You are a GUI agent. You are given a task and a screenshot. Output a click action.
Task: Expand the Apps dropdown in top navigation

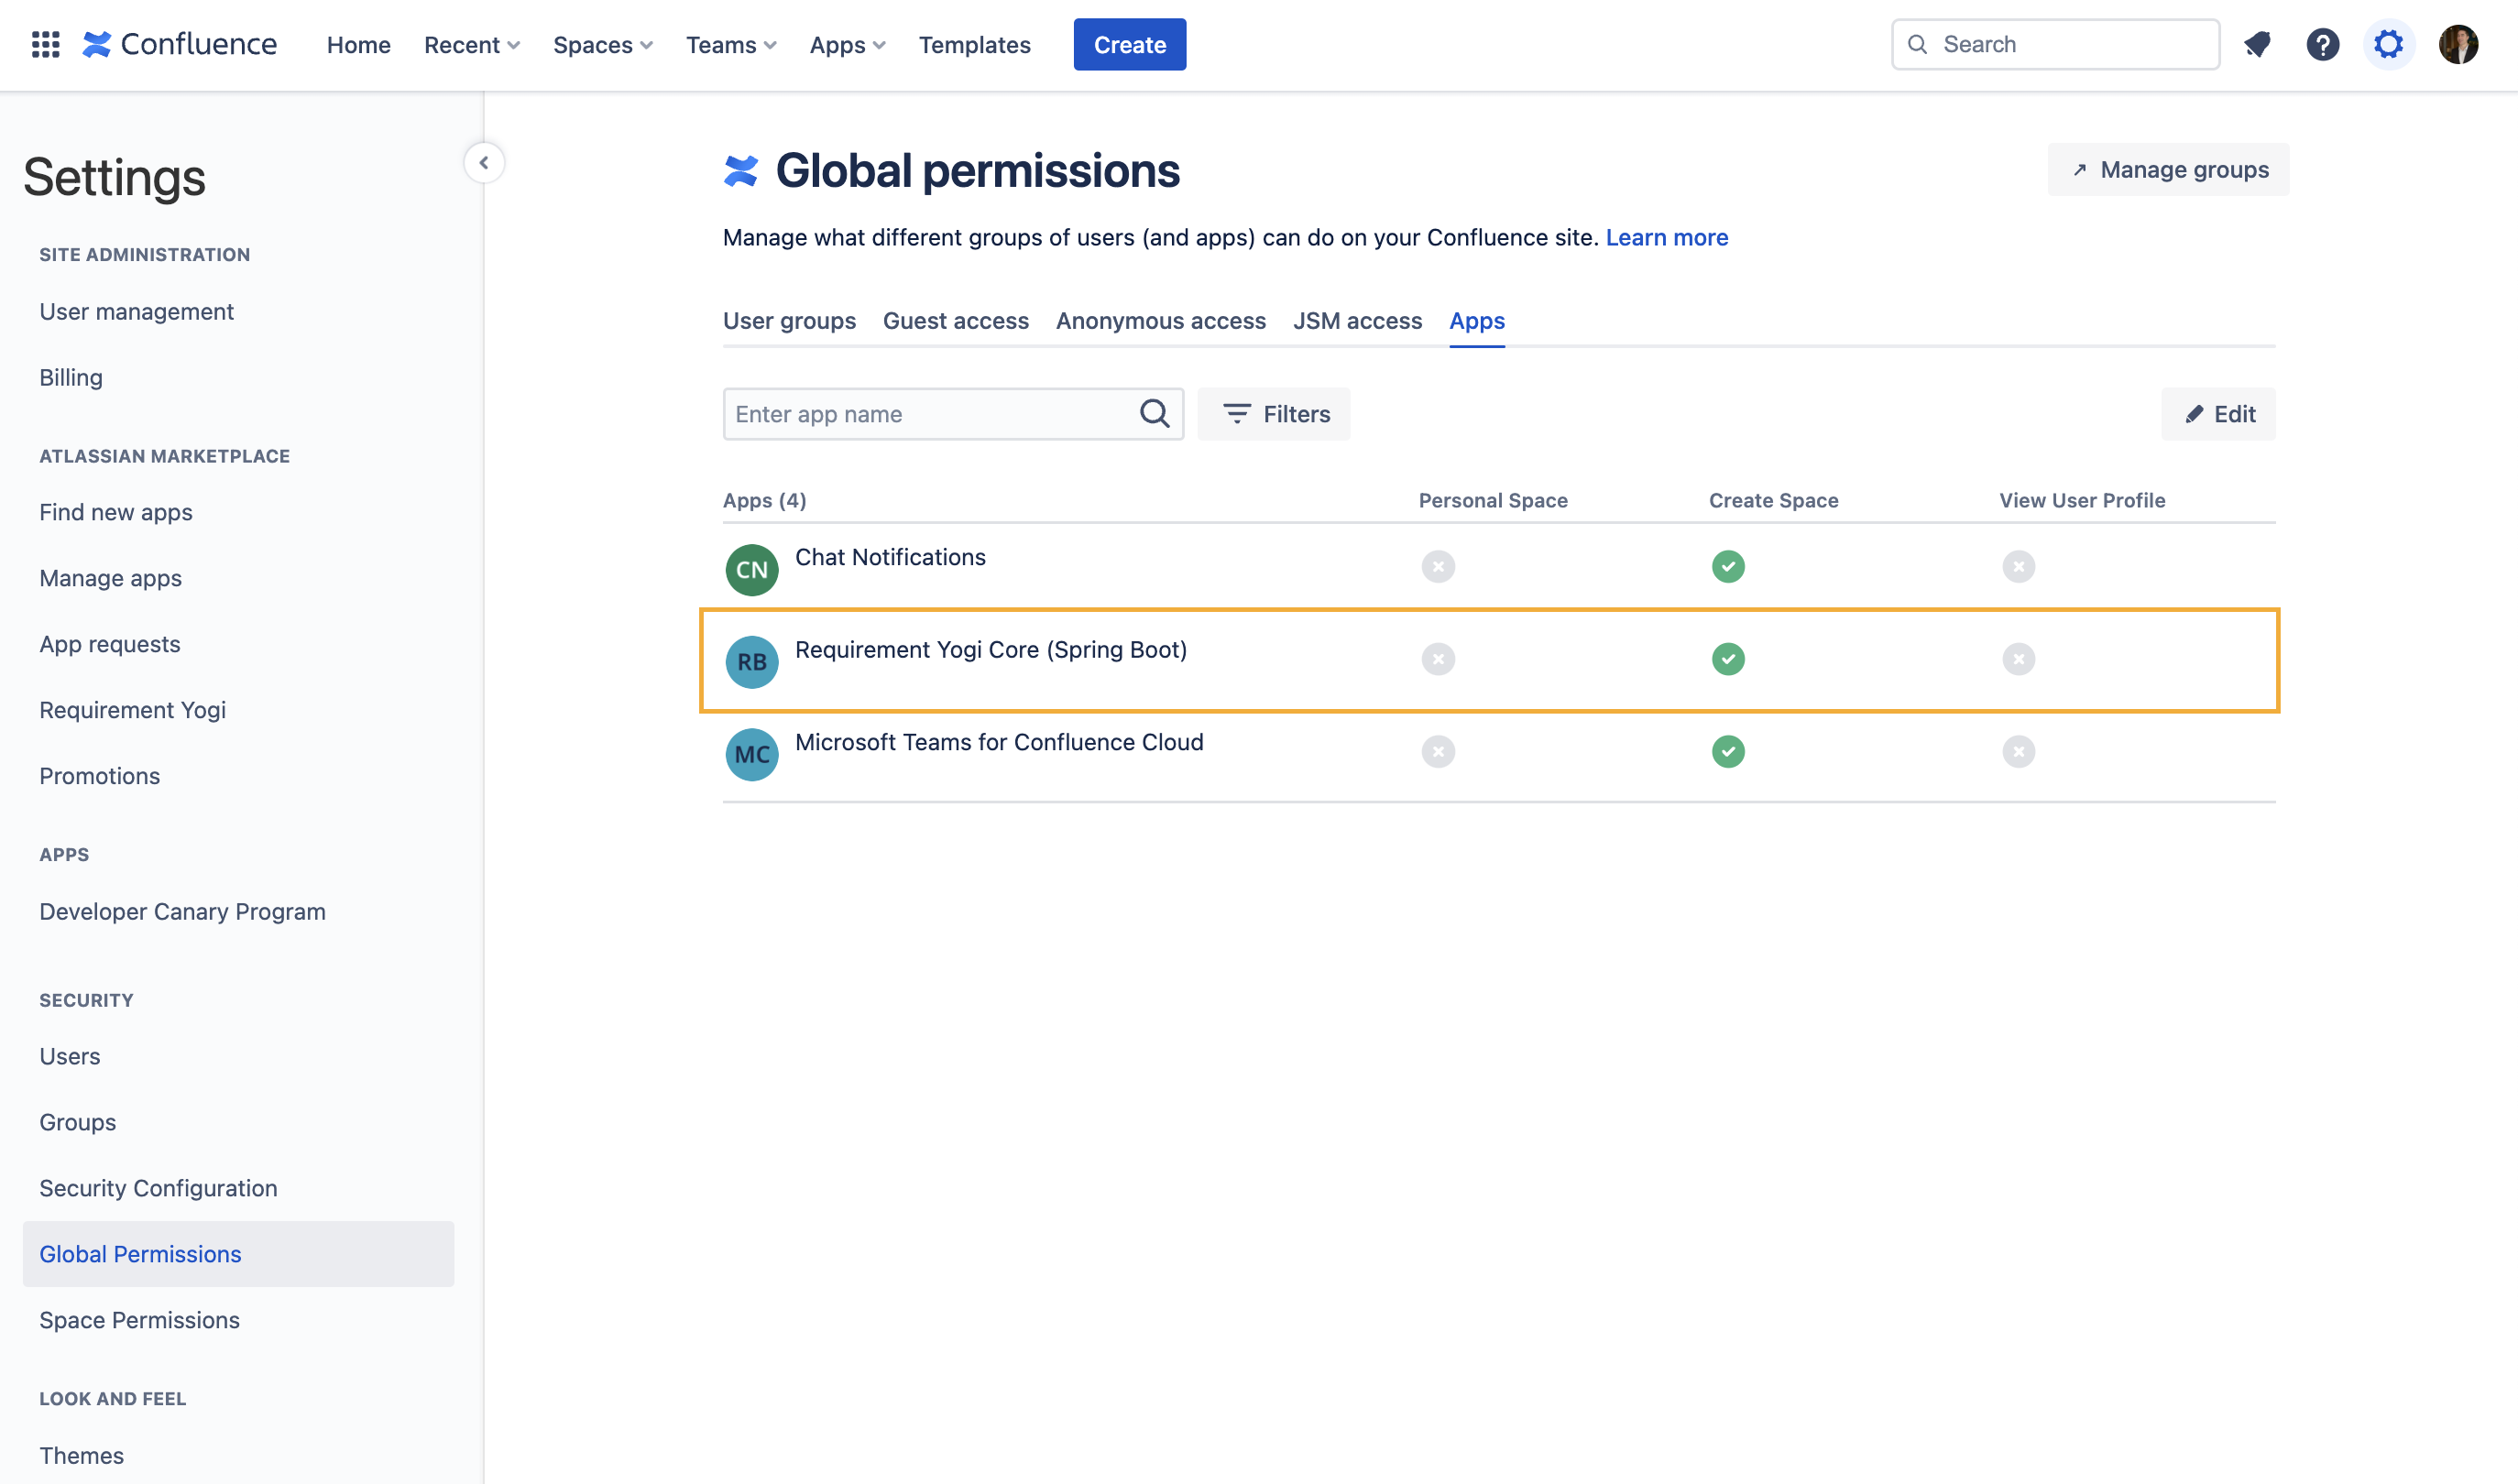[x=848, y=45]
